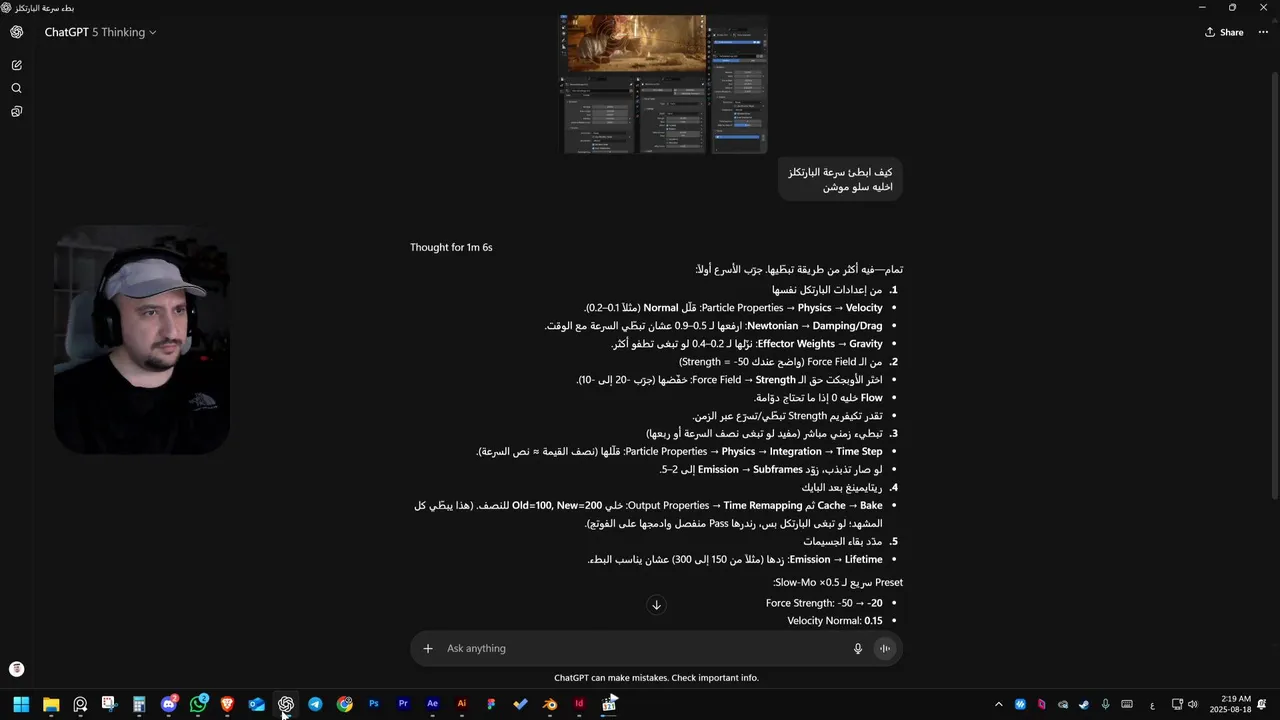Switch to After Effects in the taskbar
Screen dimensions: 1280x720
(x=433, y=704)
